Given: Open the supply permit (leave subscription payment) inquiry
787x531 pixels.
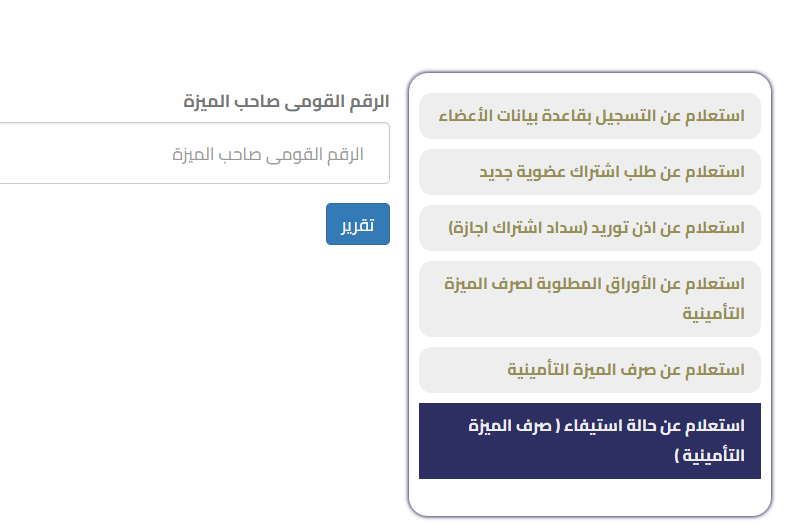Looking at the screenshot, I should click(590, 228).
